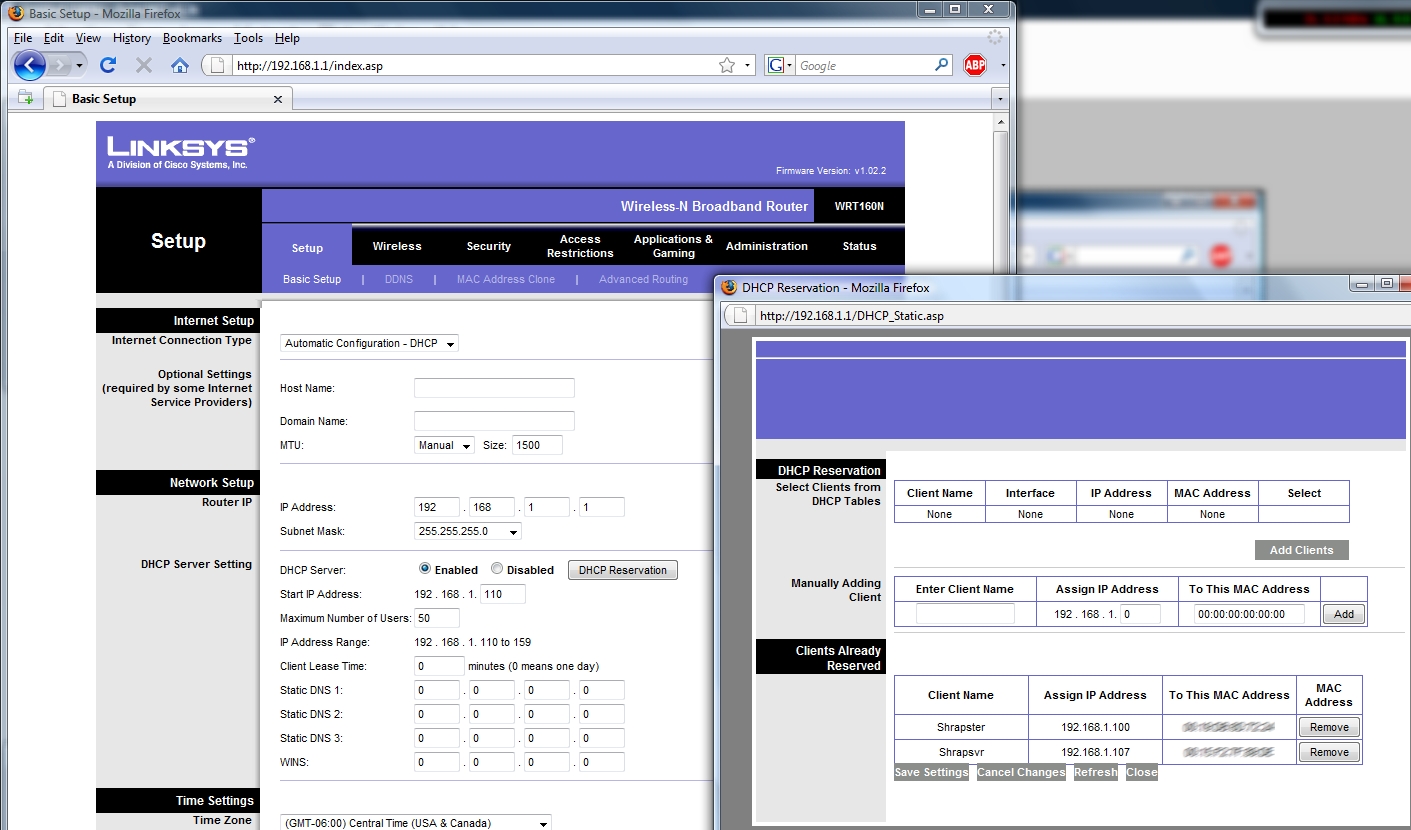
Task: Select DHCP Server Enabled radio button
Action: coord(425,569)
